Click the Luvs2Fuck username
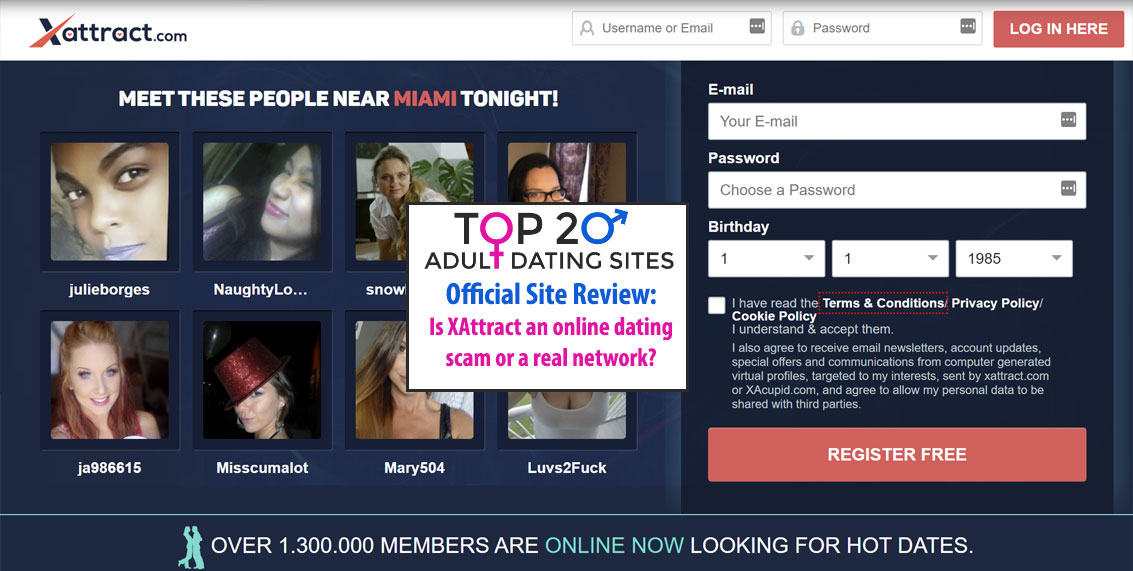This screenshot has width=1133, height=571. [x=567, y=468]
